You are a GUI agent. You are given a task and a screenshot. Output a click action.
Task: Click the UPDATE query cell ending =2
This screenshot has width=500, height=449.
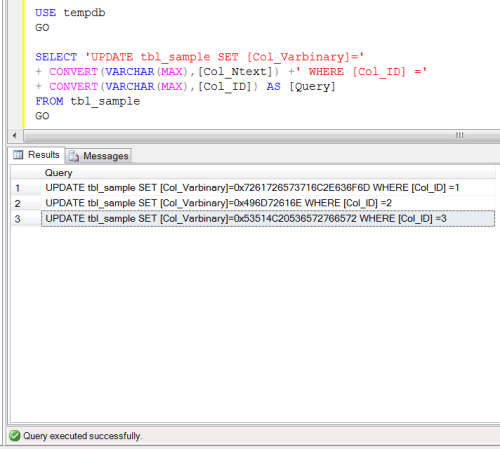click(268, 203)
